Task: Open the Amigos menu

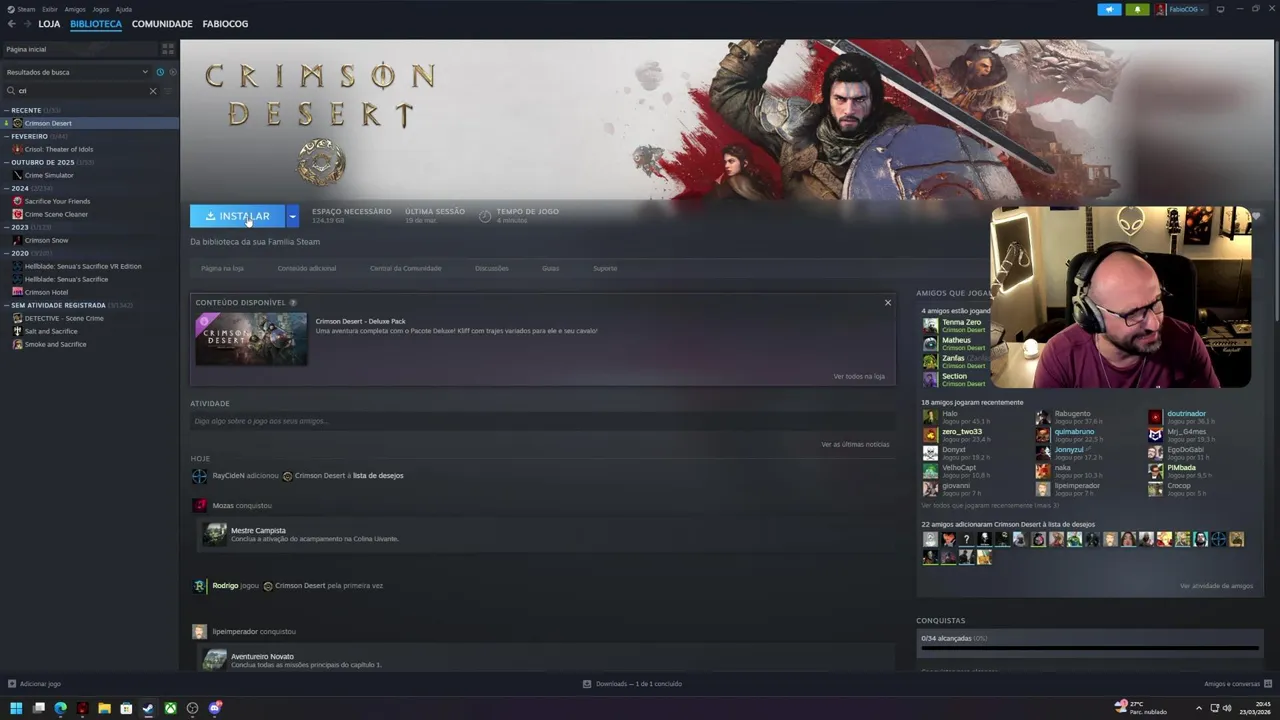Action: pos(75,9)
